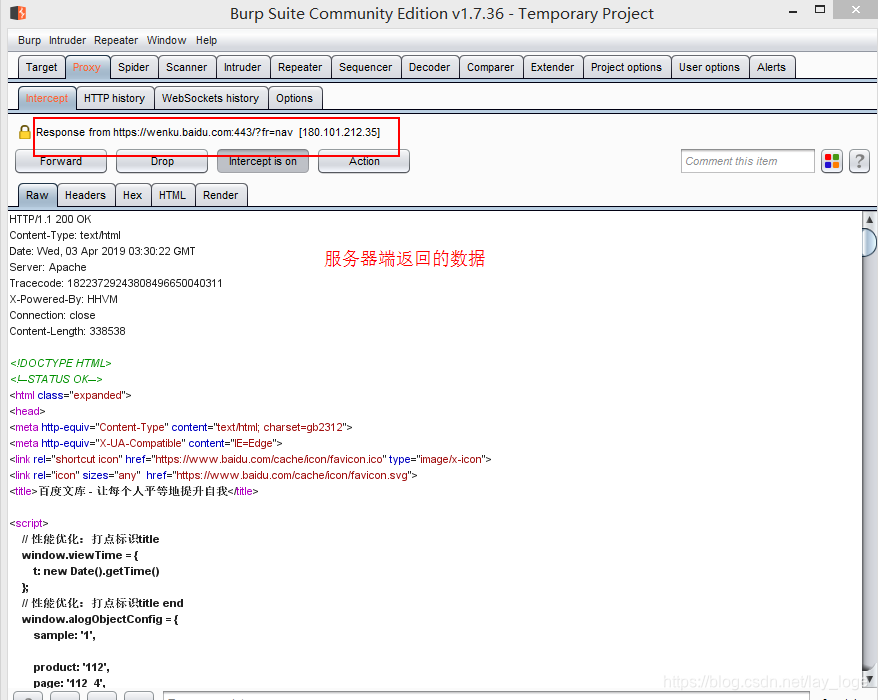Switch to the Comparer tab
Screen dimensions: 878x700
pyautogui.click(x=491, y=67)
